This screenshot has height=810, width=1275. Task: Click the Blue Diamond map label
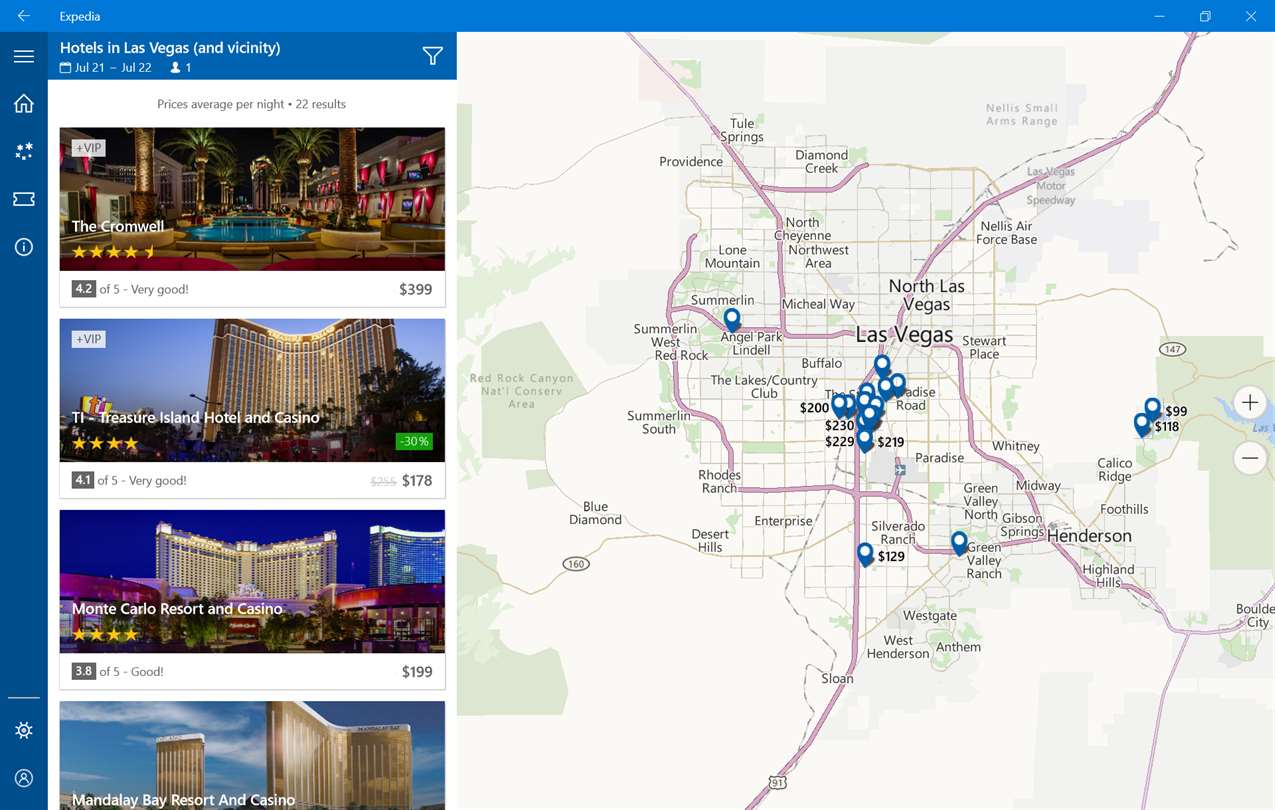point(595,513)
